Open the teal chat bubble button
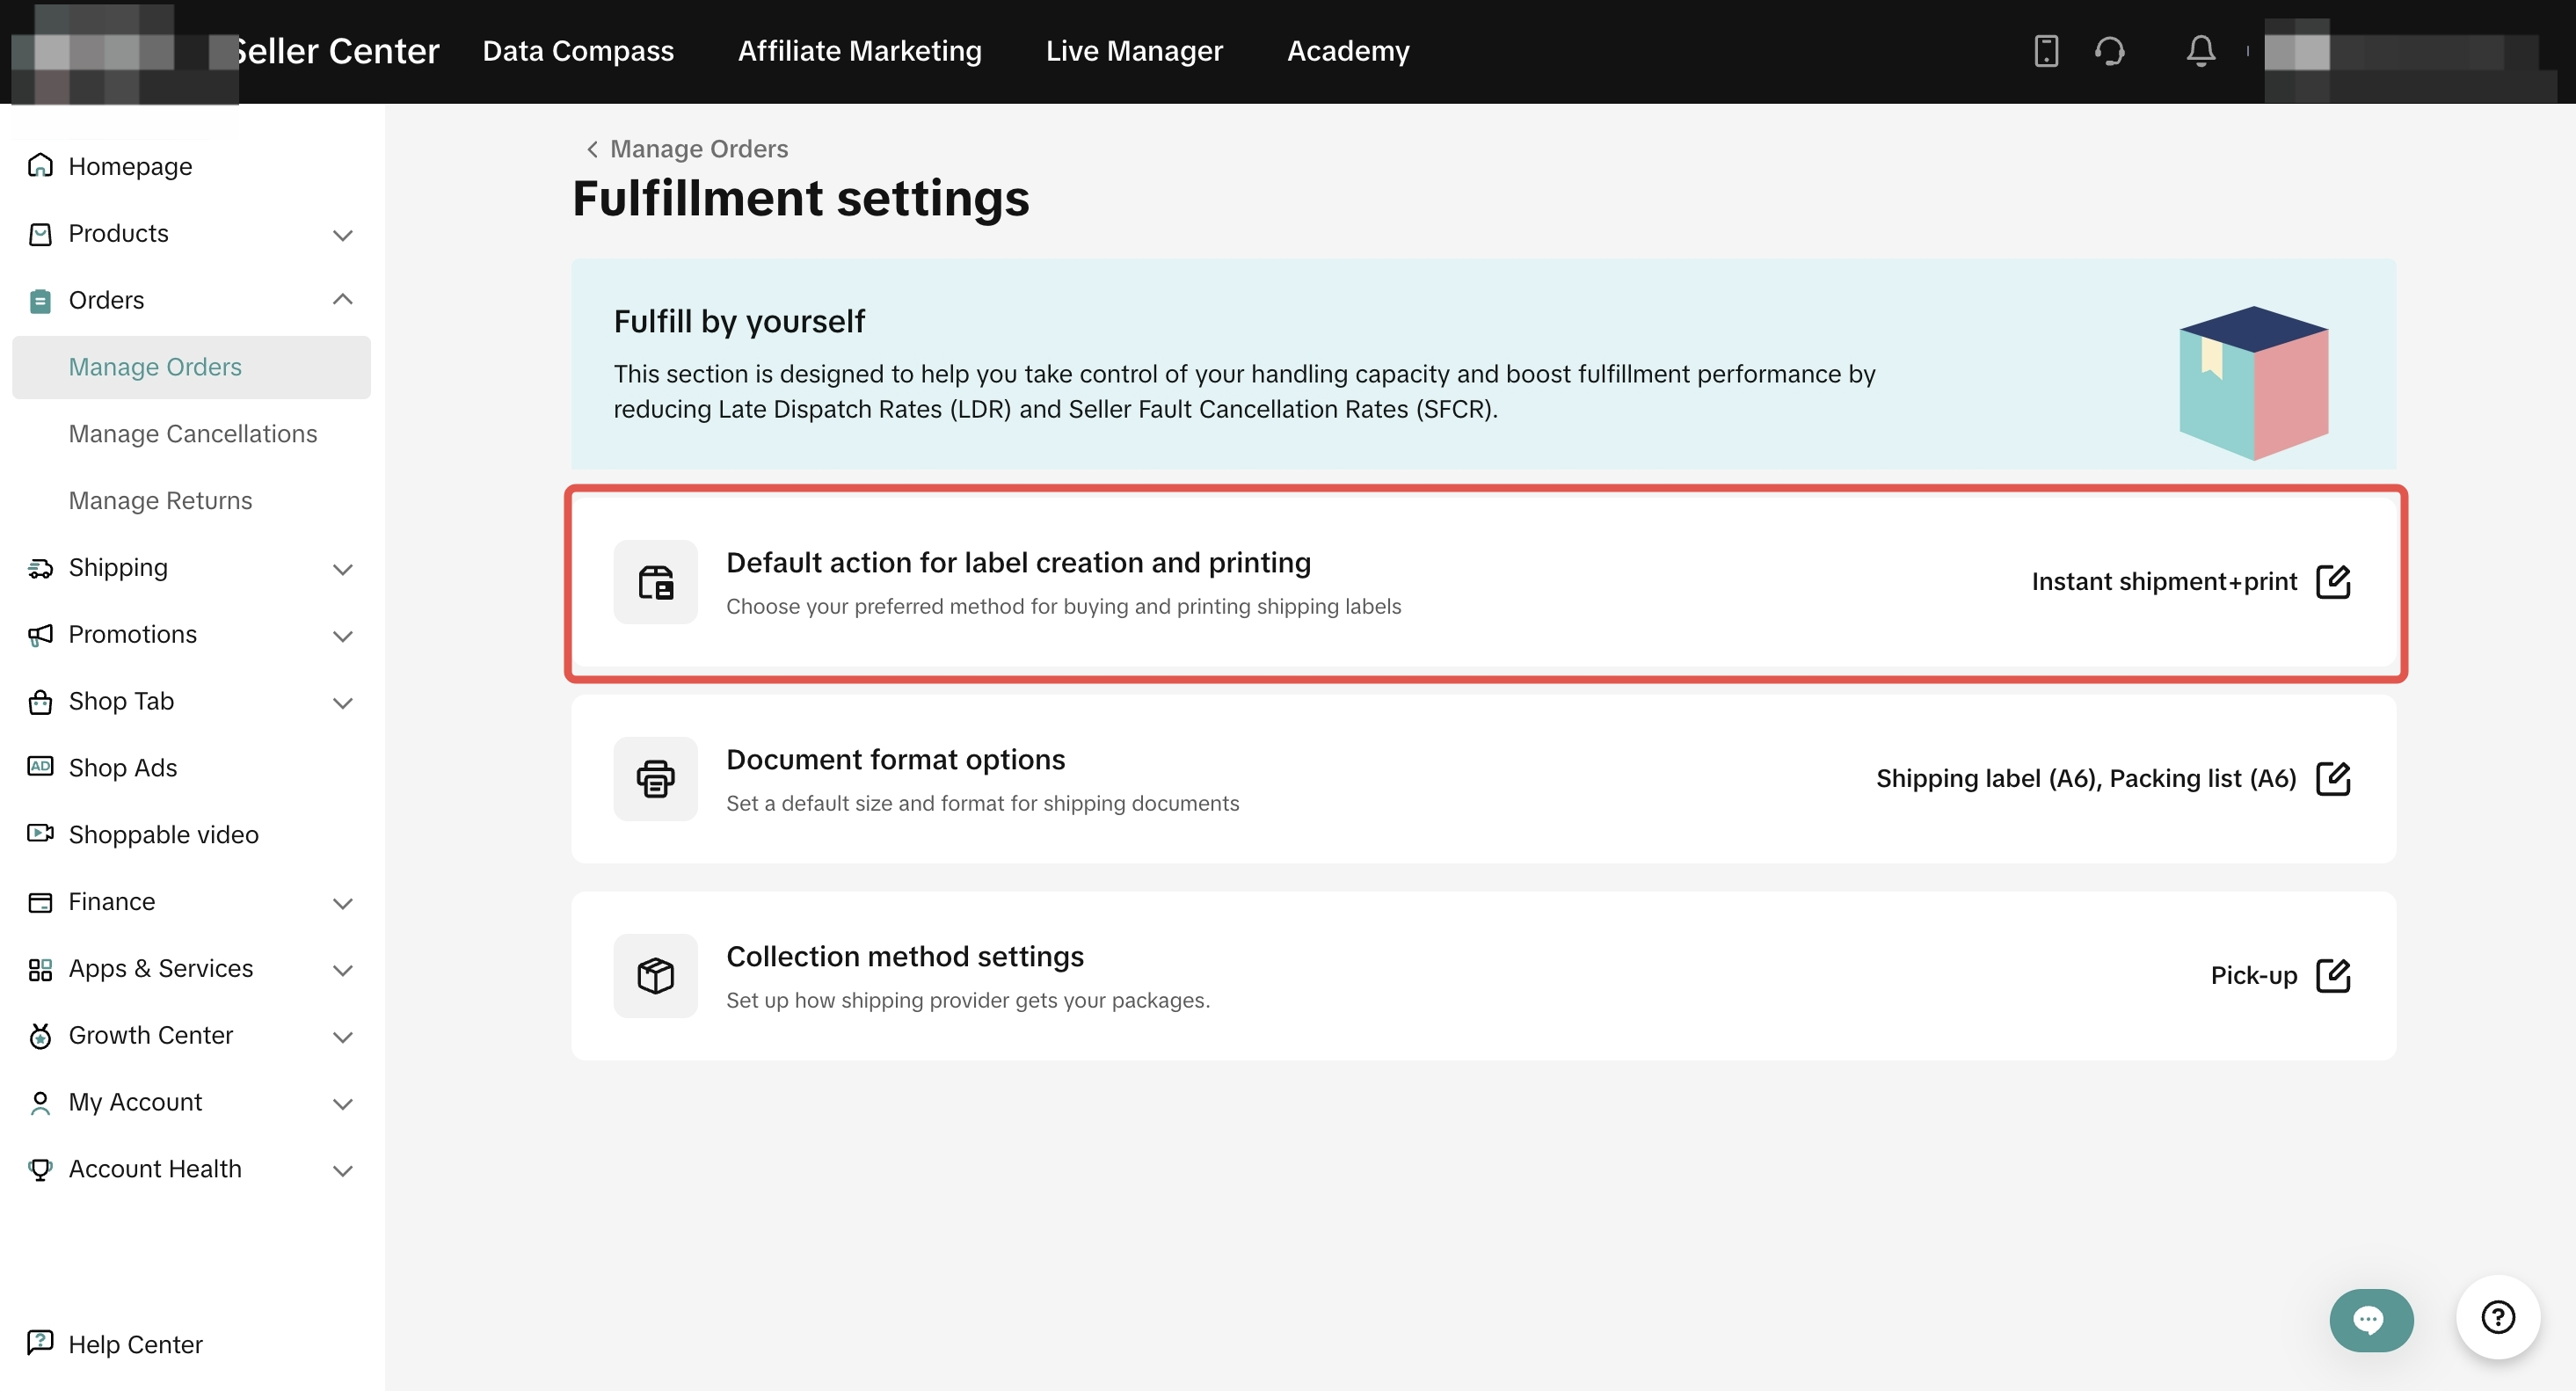Image resolution: width=2576 pixels, height=1391 pixels. 2370,1320
